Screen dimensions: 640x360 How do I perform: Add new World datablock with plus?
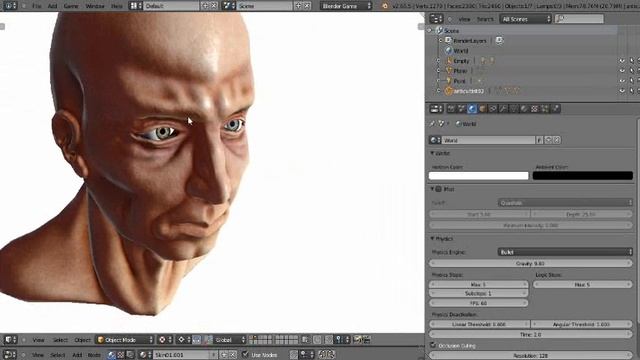tap(548, 140)
